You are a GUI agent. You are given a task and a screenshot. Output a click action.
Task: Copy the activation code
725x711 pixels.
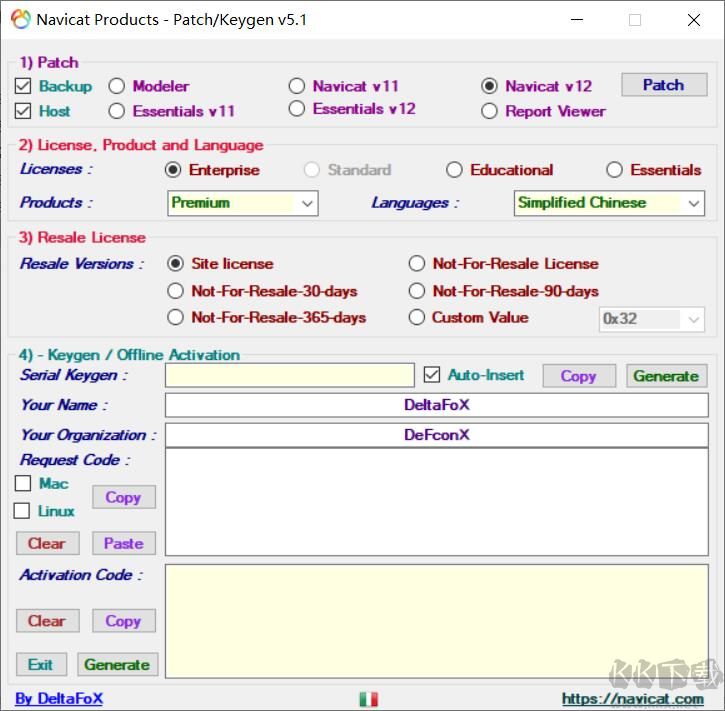(123, 621)
